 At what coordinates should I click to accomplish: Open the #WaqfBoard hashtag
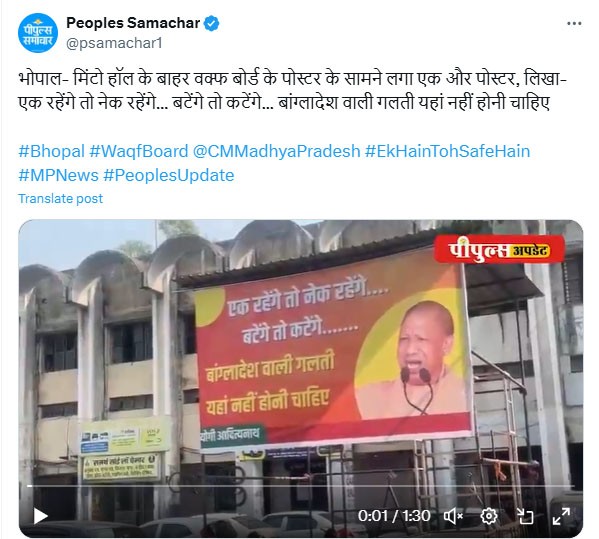(x=139, y=151)
